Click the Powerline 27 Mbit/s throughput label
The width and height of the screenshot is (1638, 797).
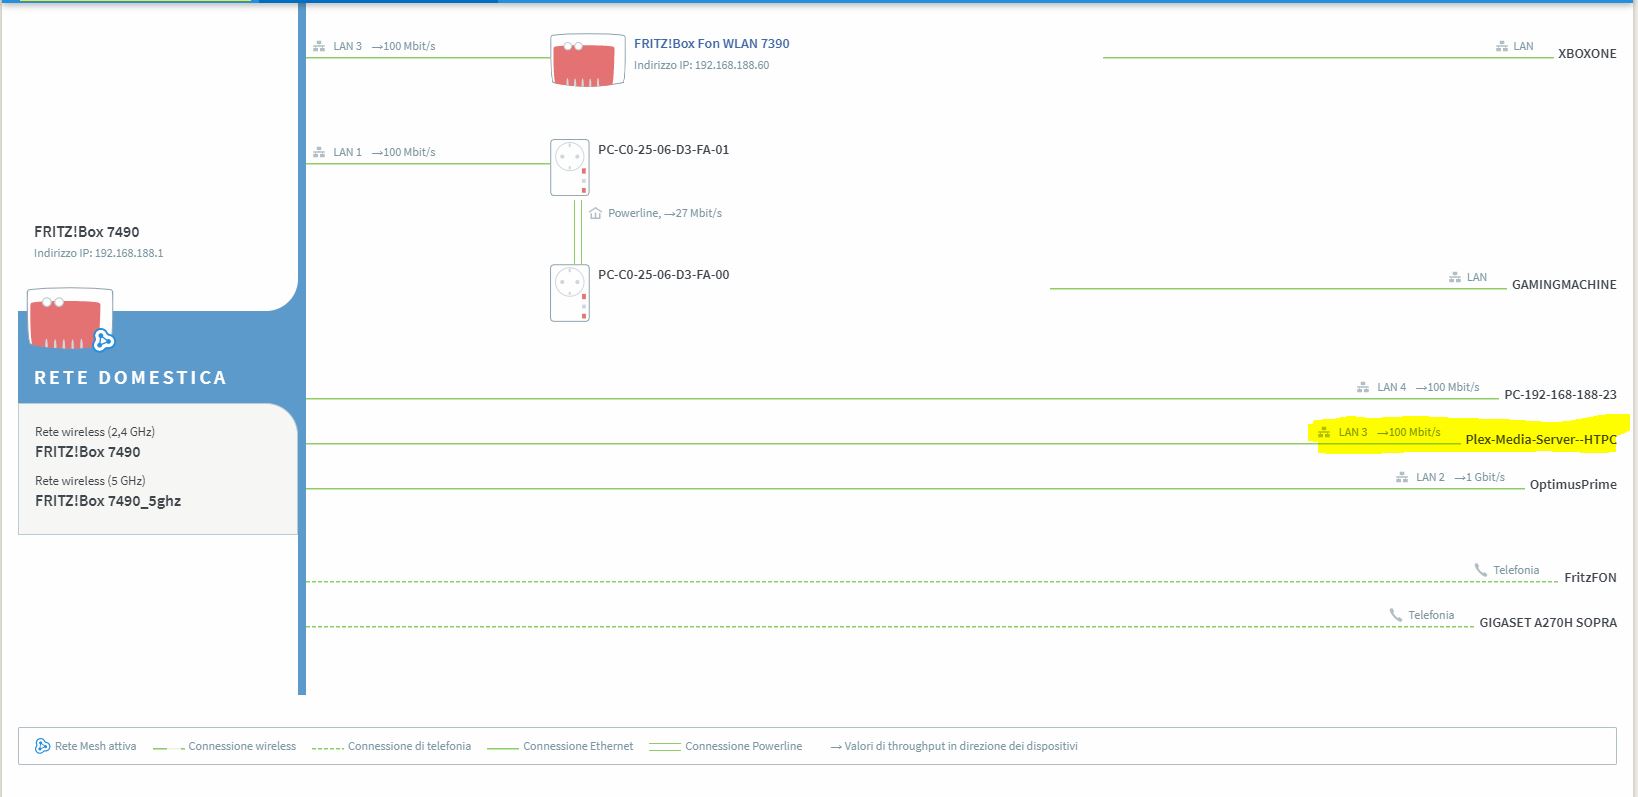(x=665, y=213)
